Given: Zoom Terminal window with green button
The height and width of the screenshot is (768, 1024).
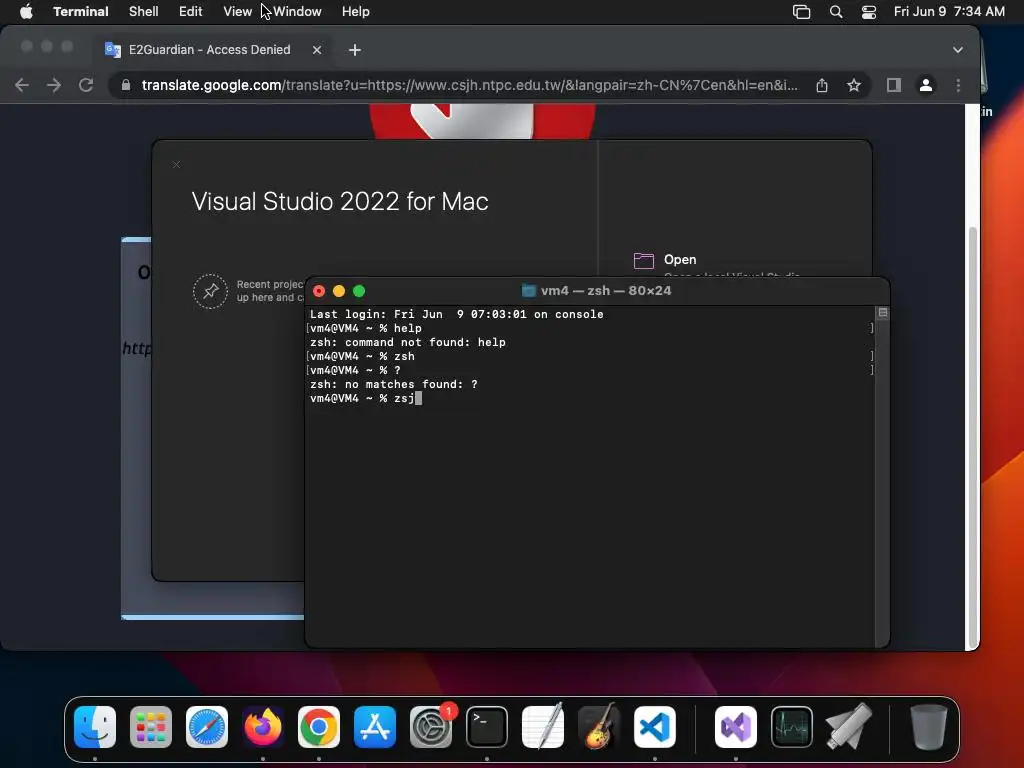Looking at the screenshot, I should (x=359, y=291).
